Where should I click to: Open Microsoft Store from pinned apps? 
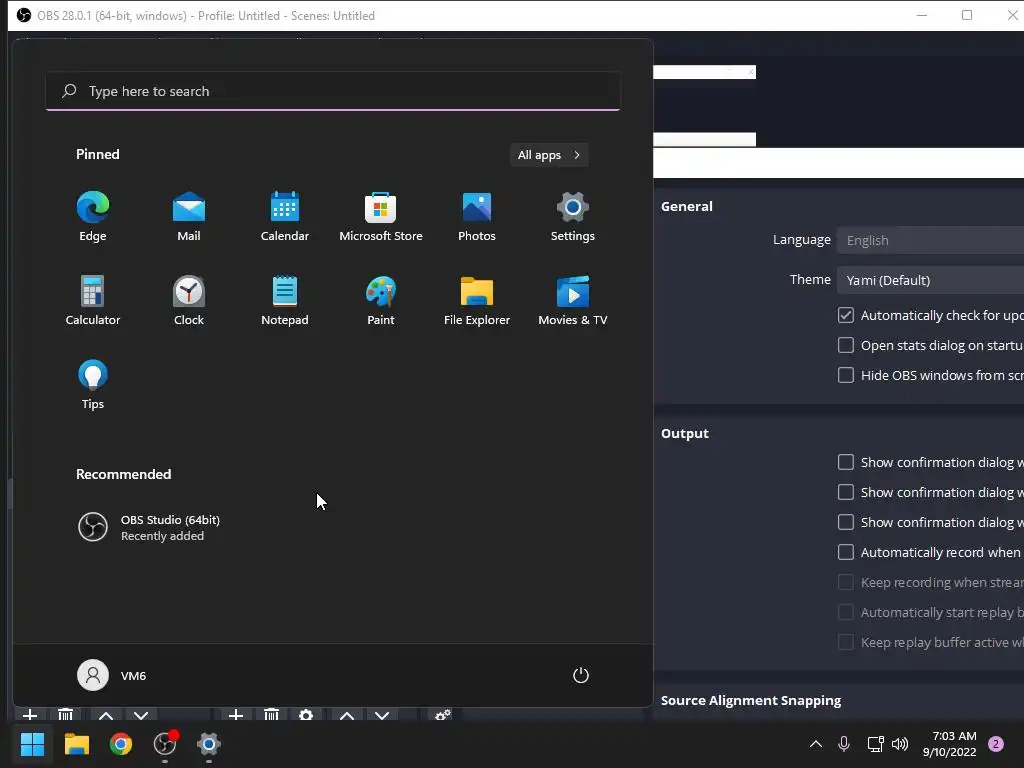(381, 216)
